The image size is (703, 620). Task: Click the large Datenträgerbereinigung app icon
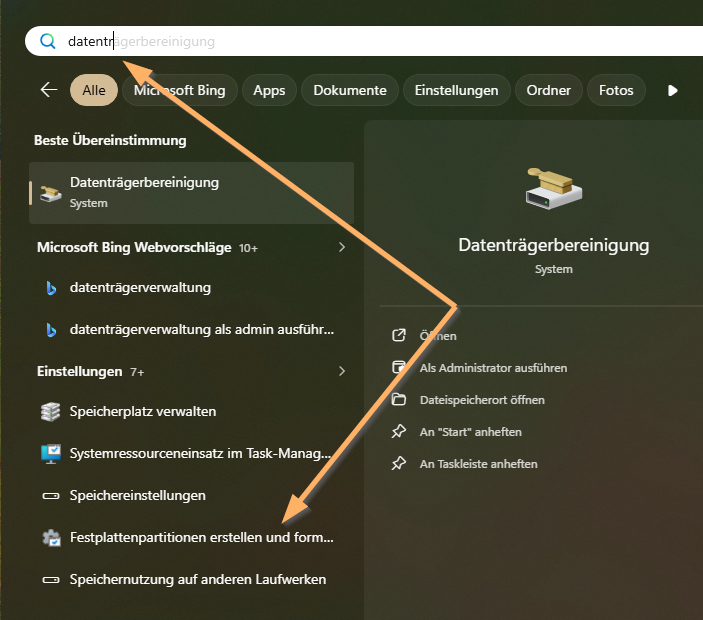point(554,188)
